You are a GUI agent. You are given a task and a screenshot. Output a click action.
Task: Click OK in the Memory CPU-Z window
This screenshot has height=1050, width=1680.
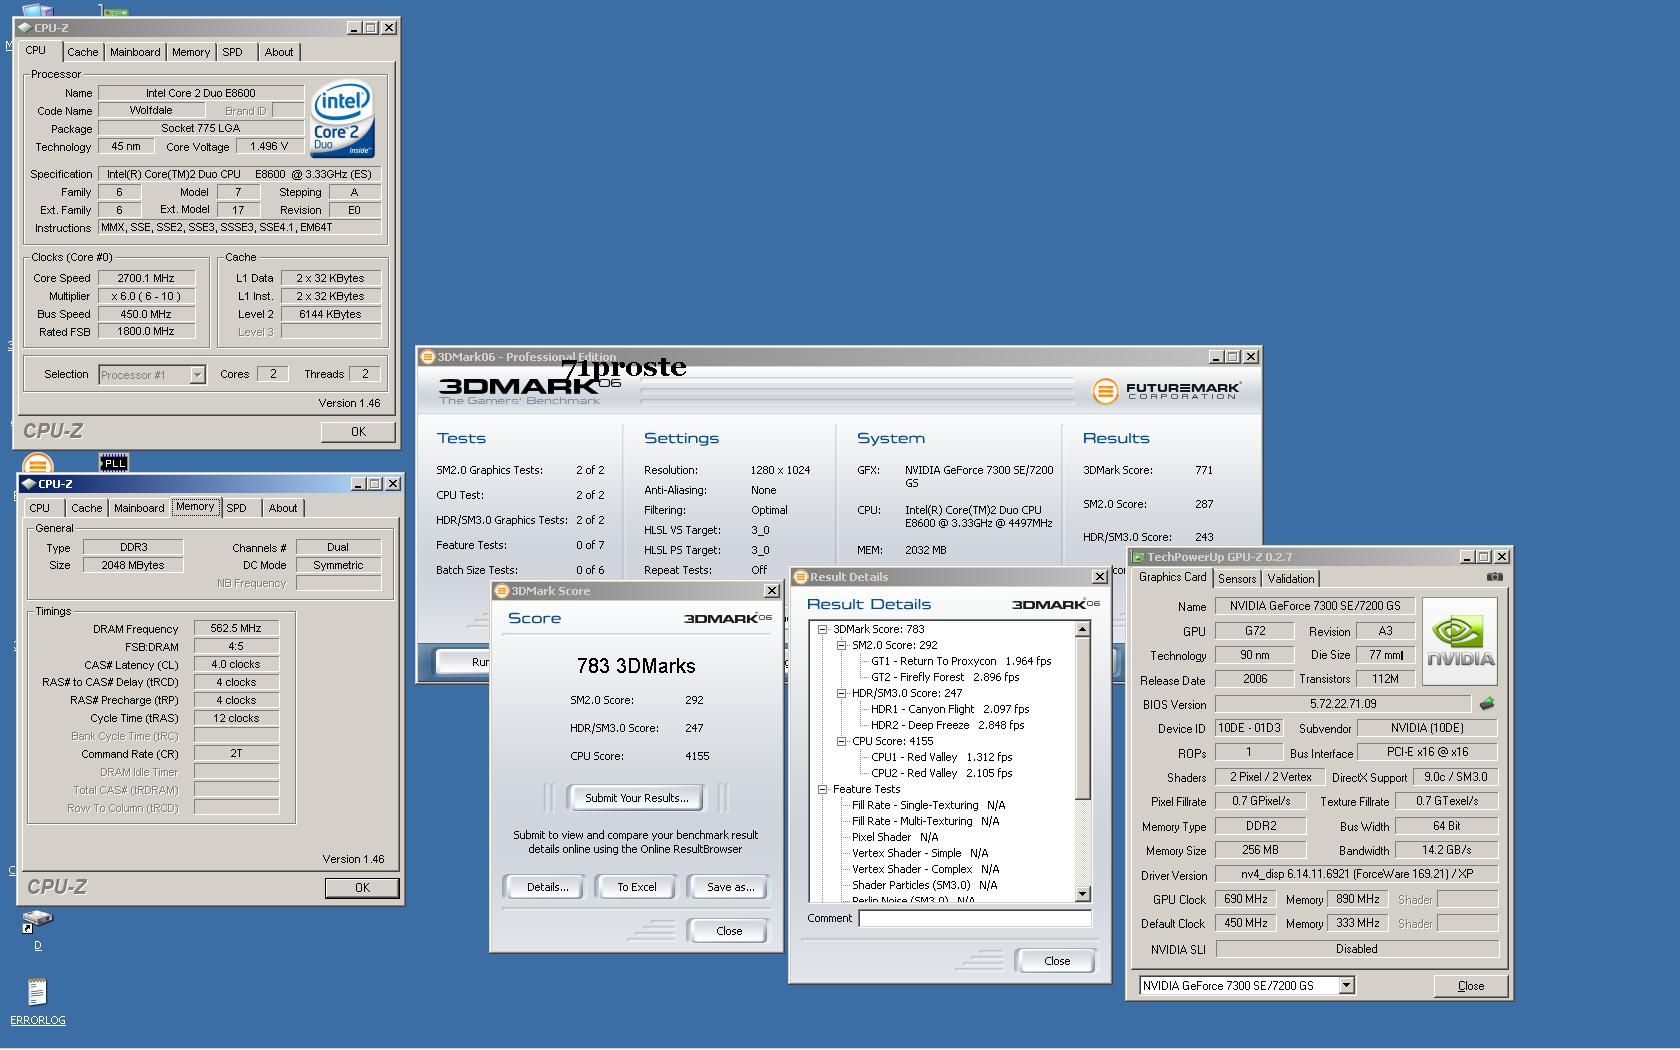pyautogui.click(x=362, y=888)
